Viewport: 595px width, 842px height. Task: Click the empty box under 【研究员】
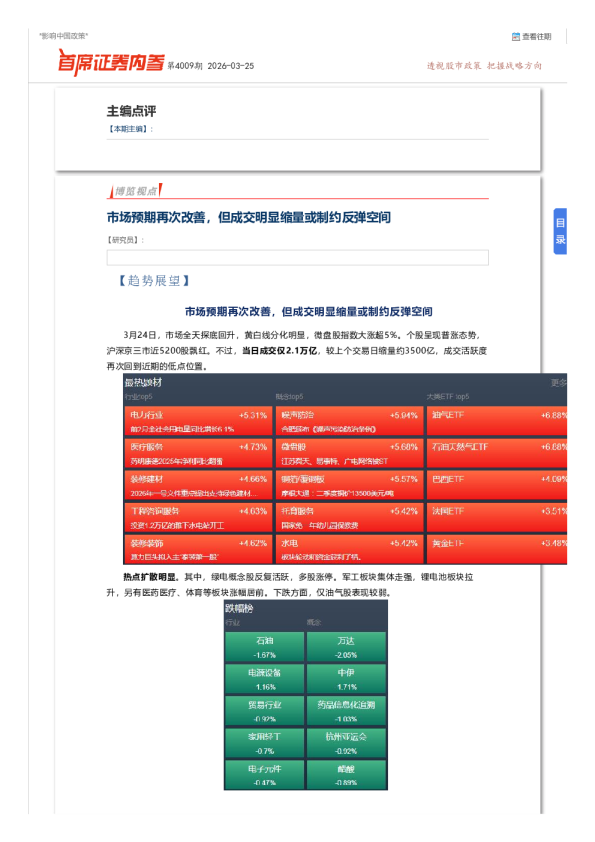(x=298, y=257)
